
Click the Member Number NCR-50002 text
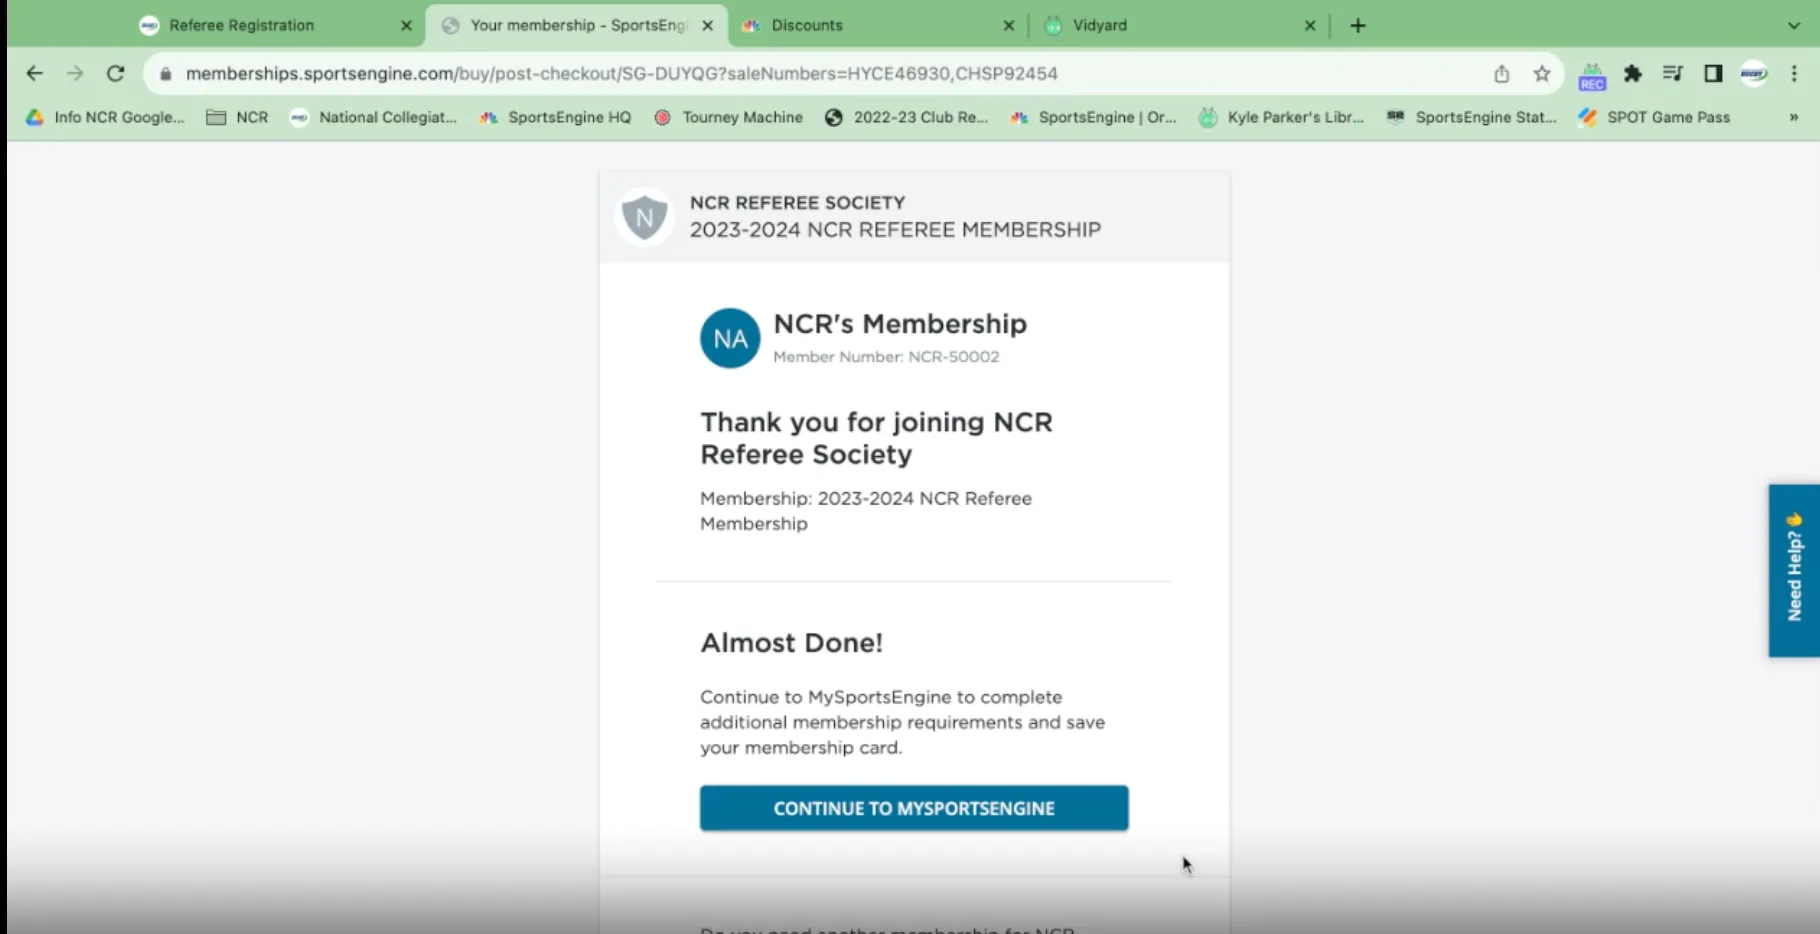886,357
